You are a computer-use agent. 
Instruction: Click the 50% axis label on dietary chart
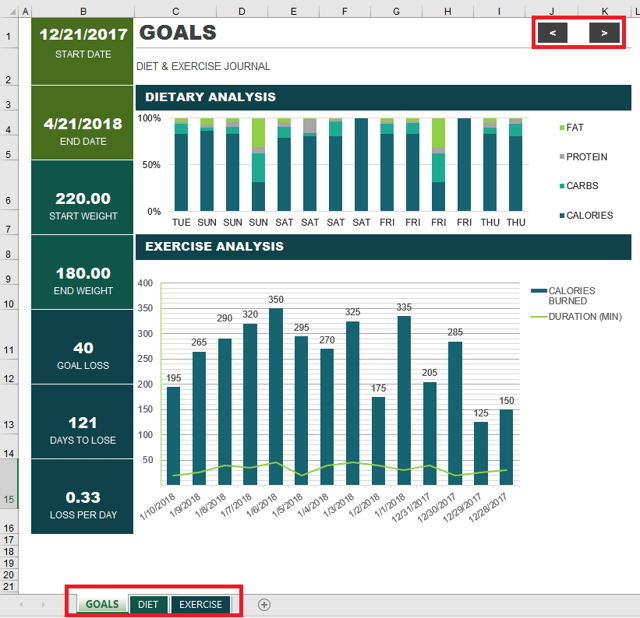[x=151, y=165]
